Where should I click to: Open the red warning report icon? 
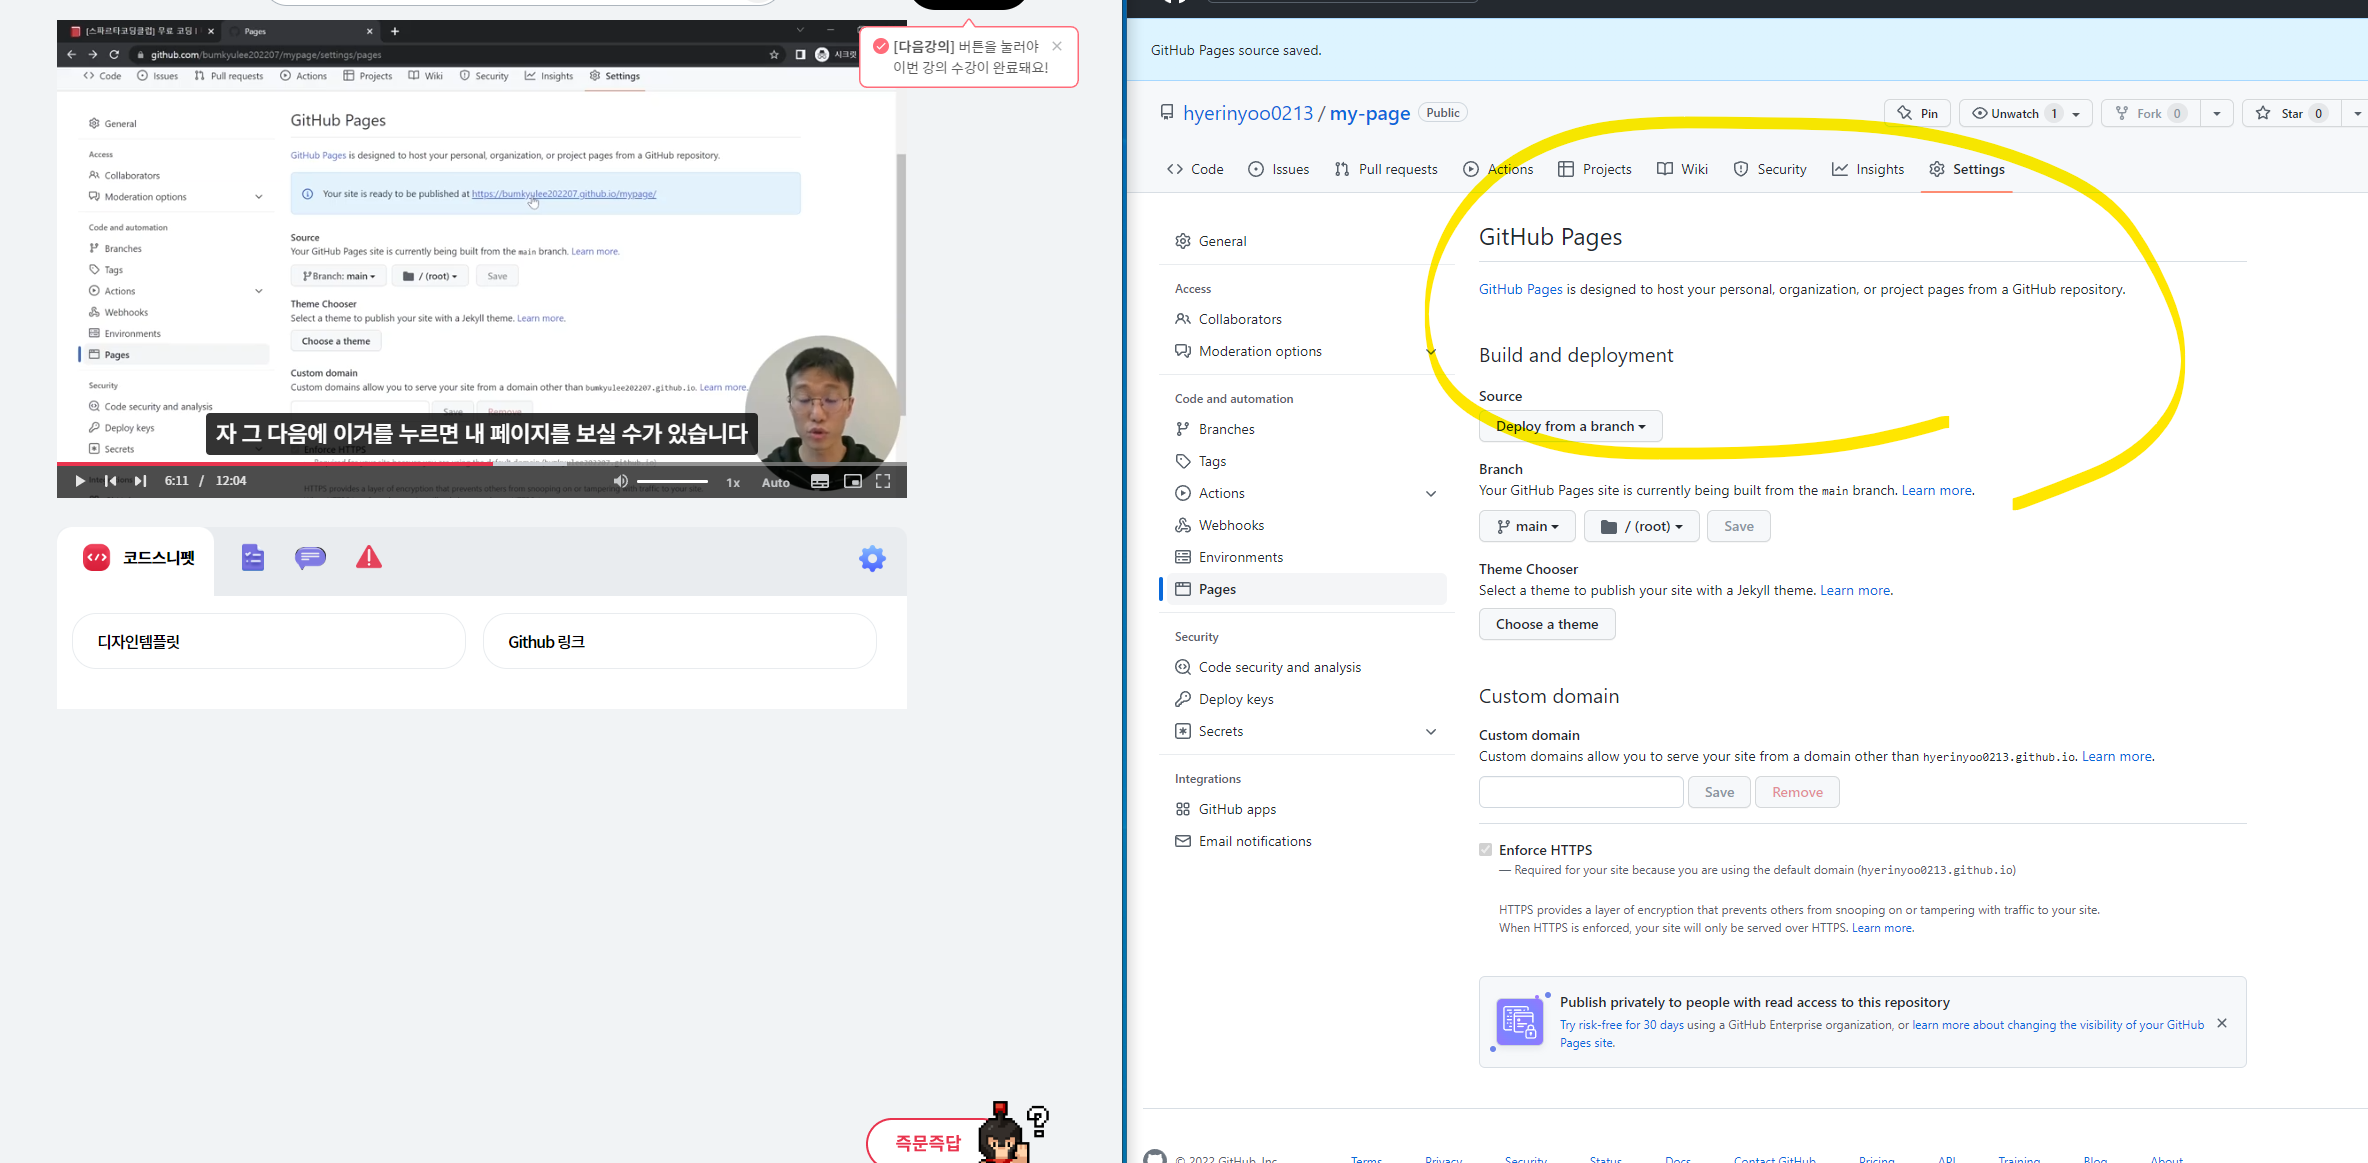(369, 558)
